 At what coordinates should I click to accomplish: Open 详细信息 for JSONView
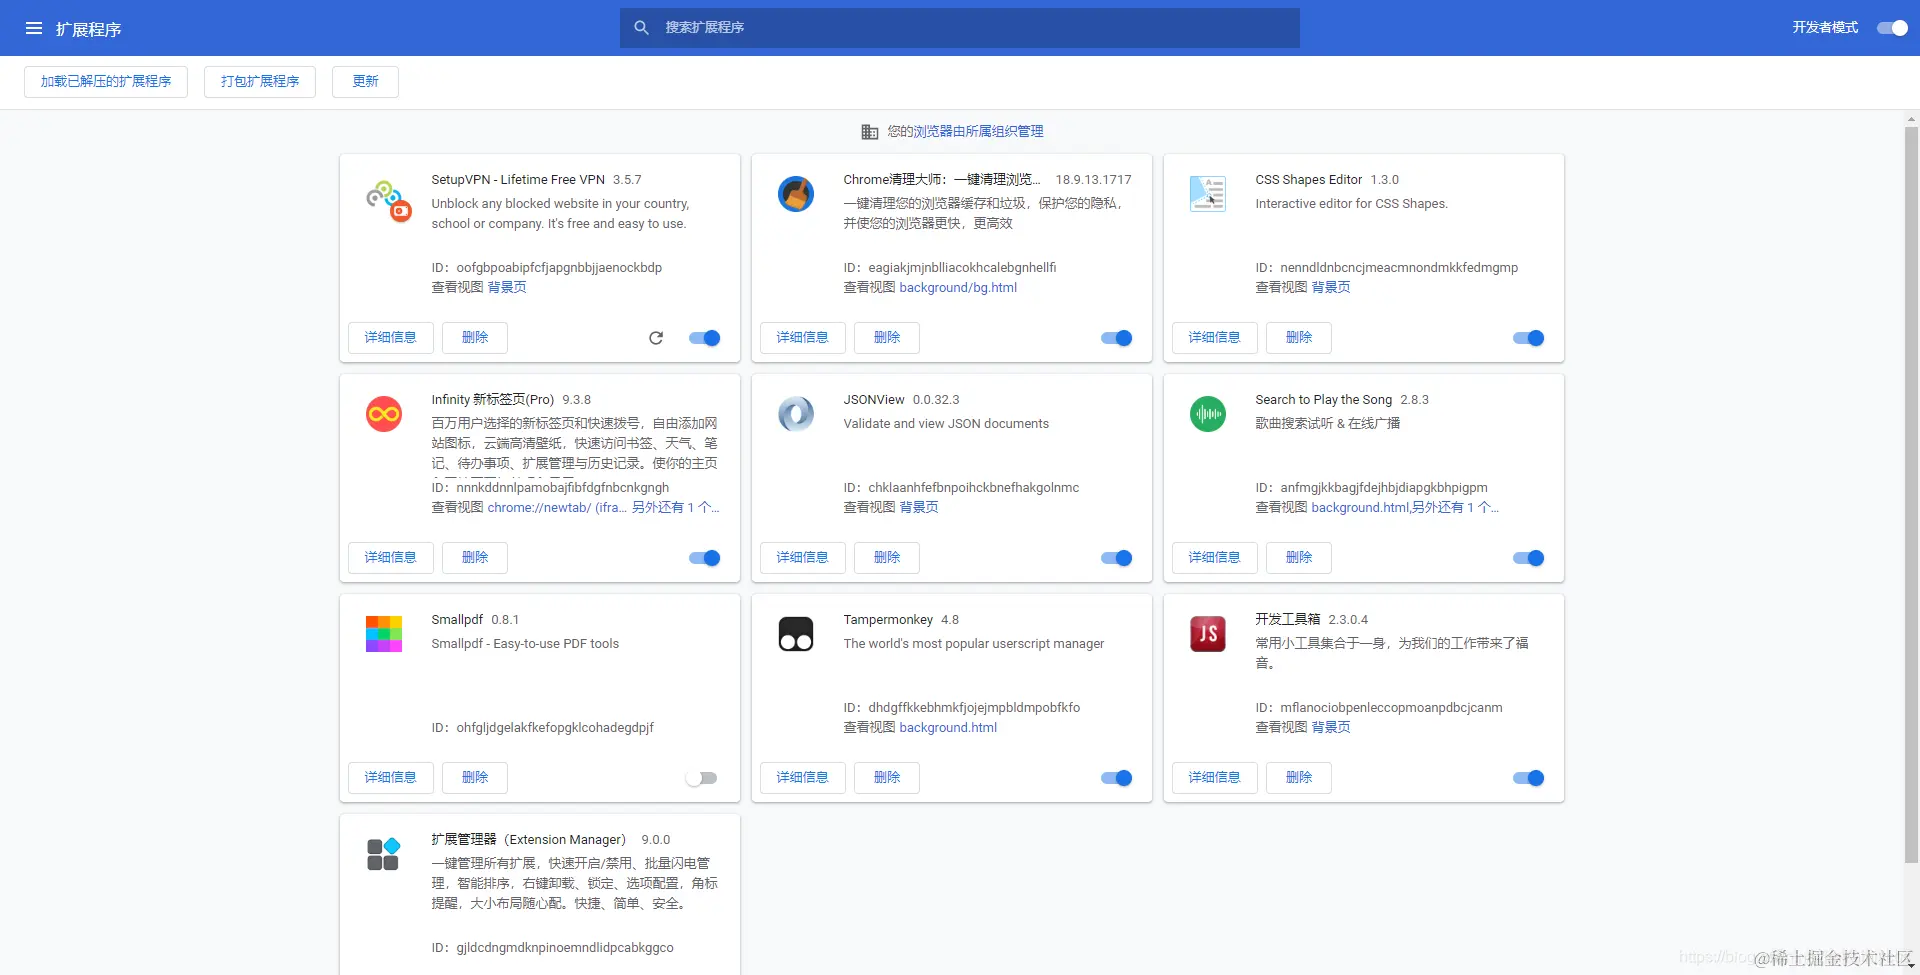(803, 558)
